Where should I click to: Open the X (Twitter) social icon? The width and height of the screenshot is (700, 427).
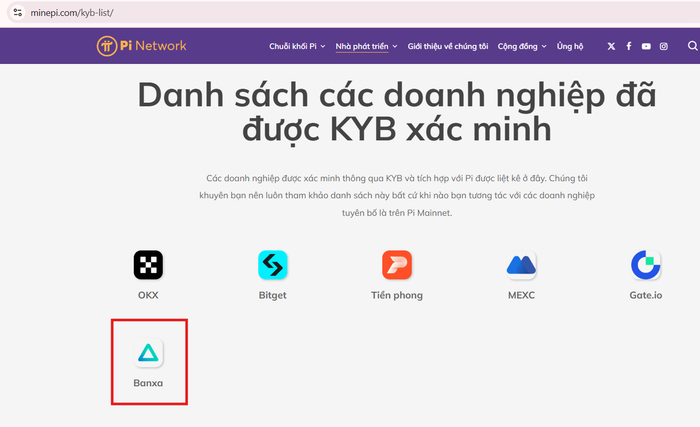pyautogui.click(x=611, y=46)
